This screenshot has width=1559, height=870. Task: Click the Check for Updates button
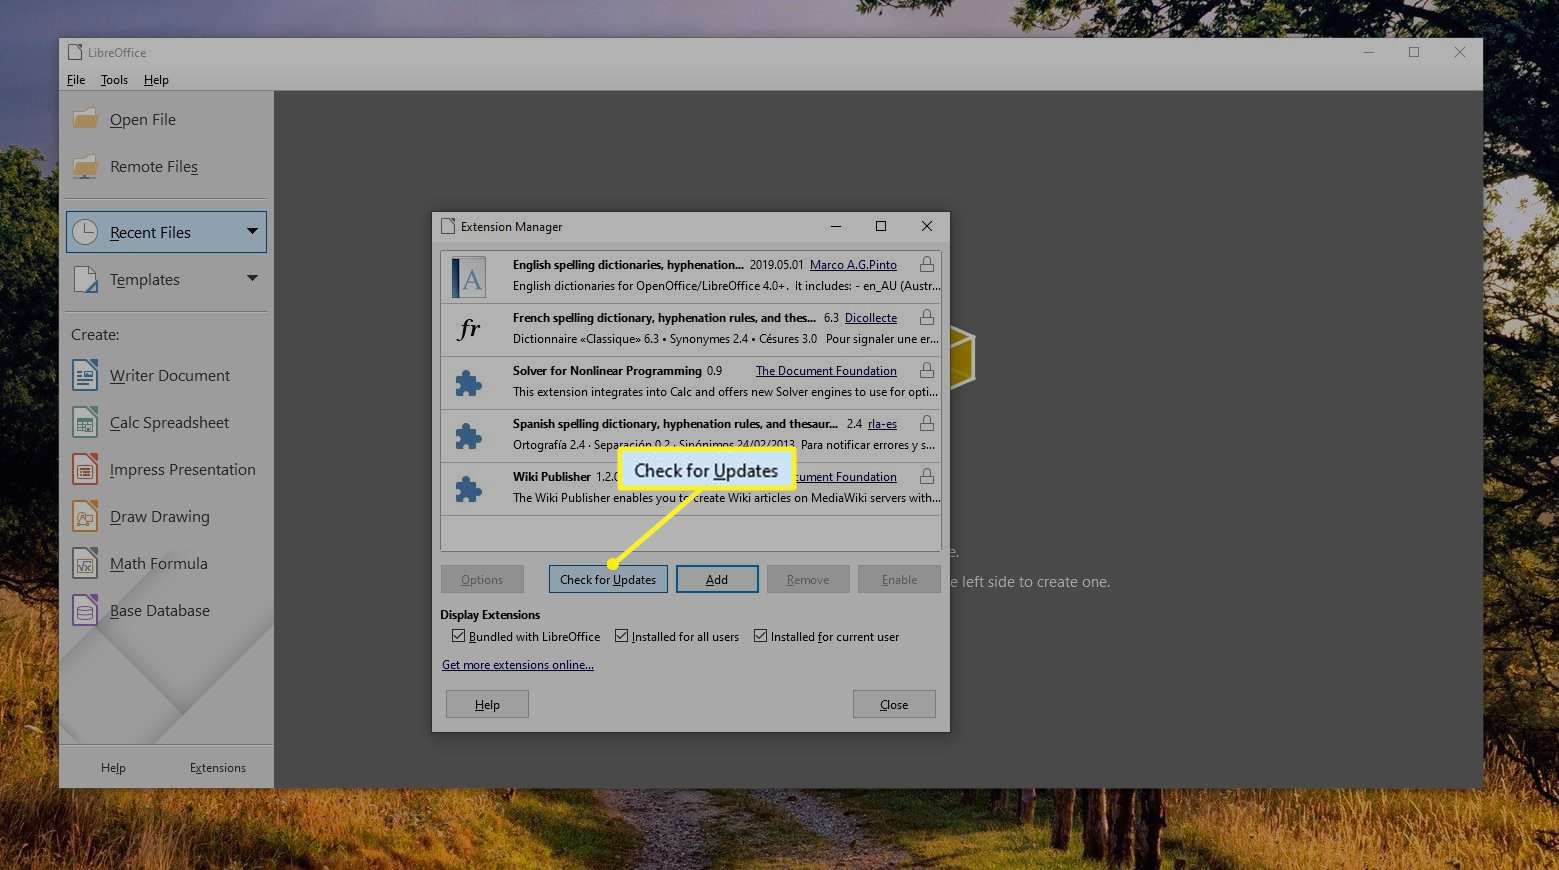(608, 579)
